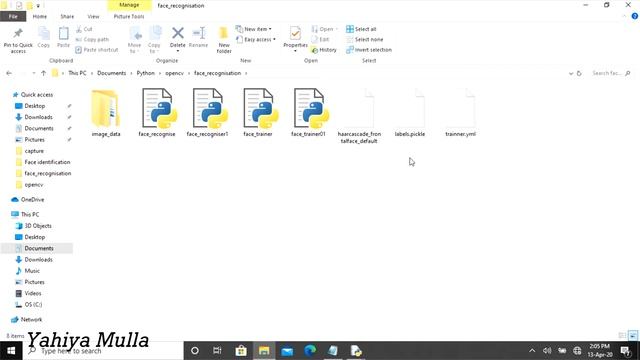Open Microsoft Edge from taskbar
640x360 pixels.
coord(310,351)
